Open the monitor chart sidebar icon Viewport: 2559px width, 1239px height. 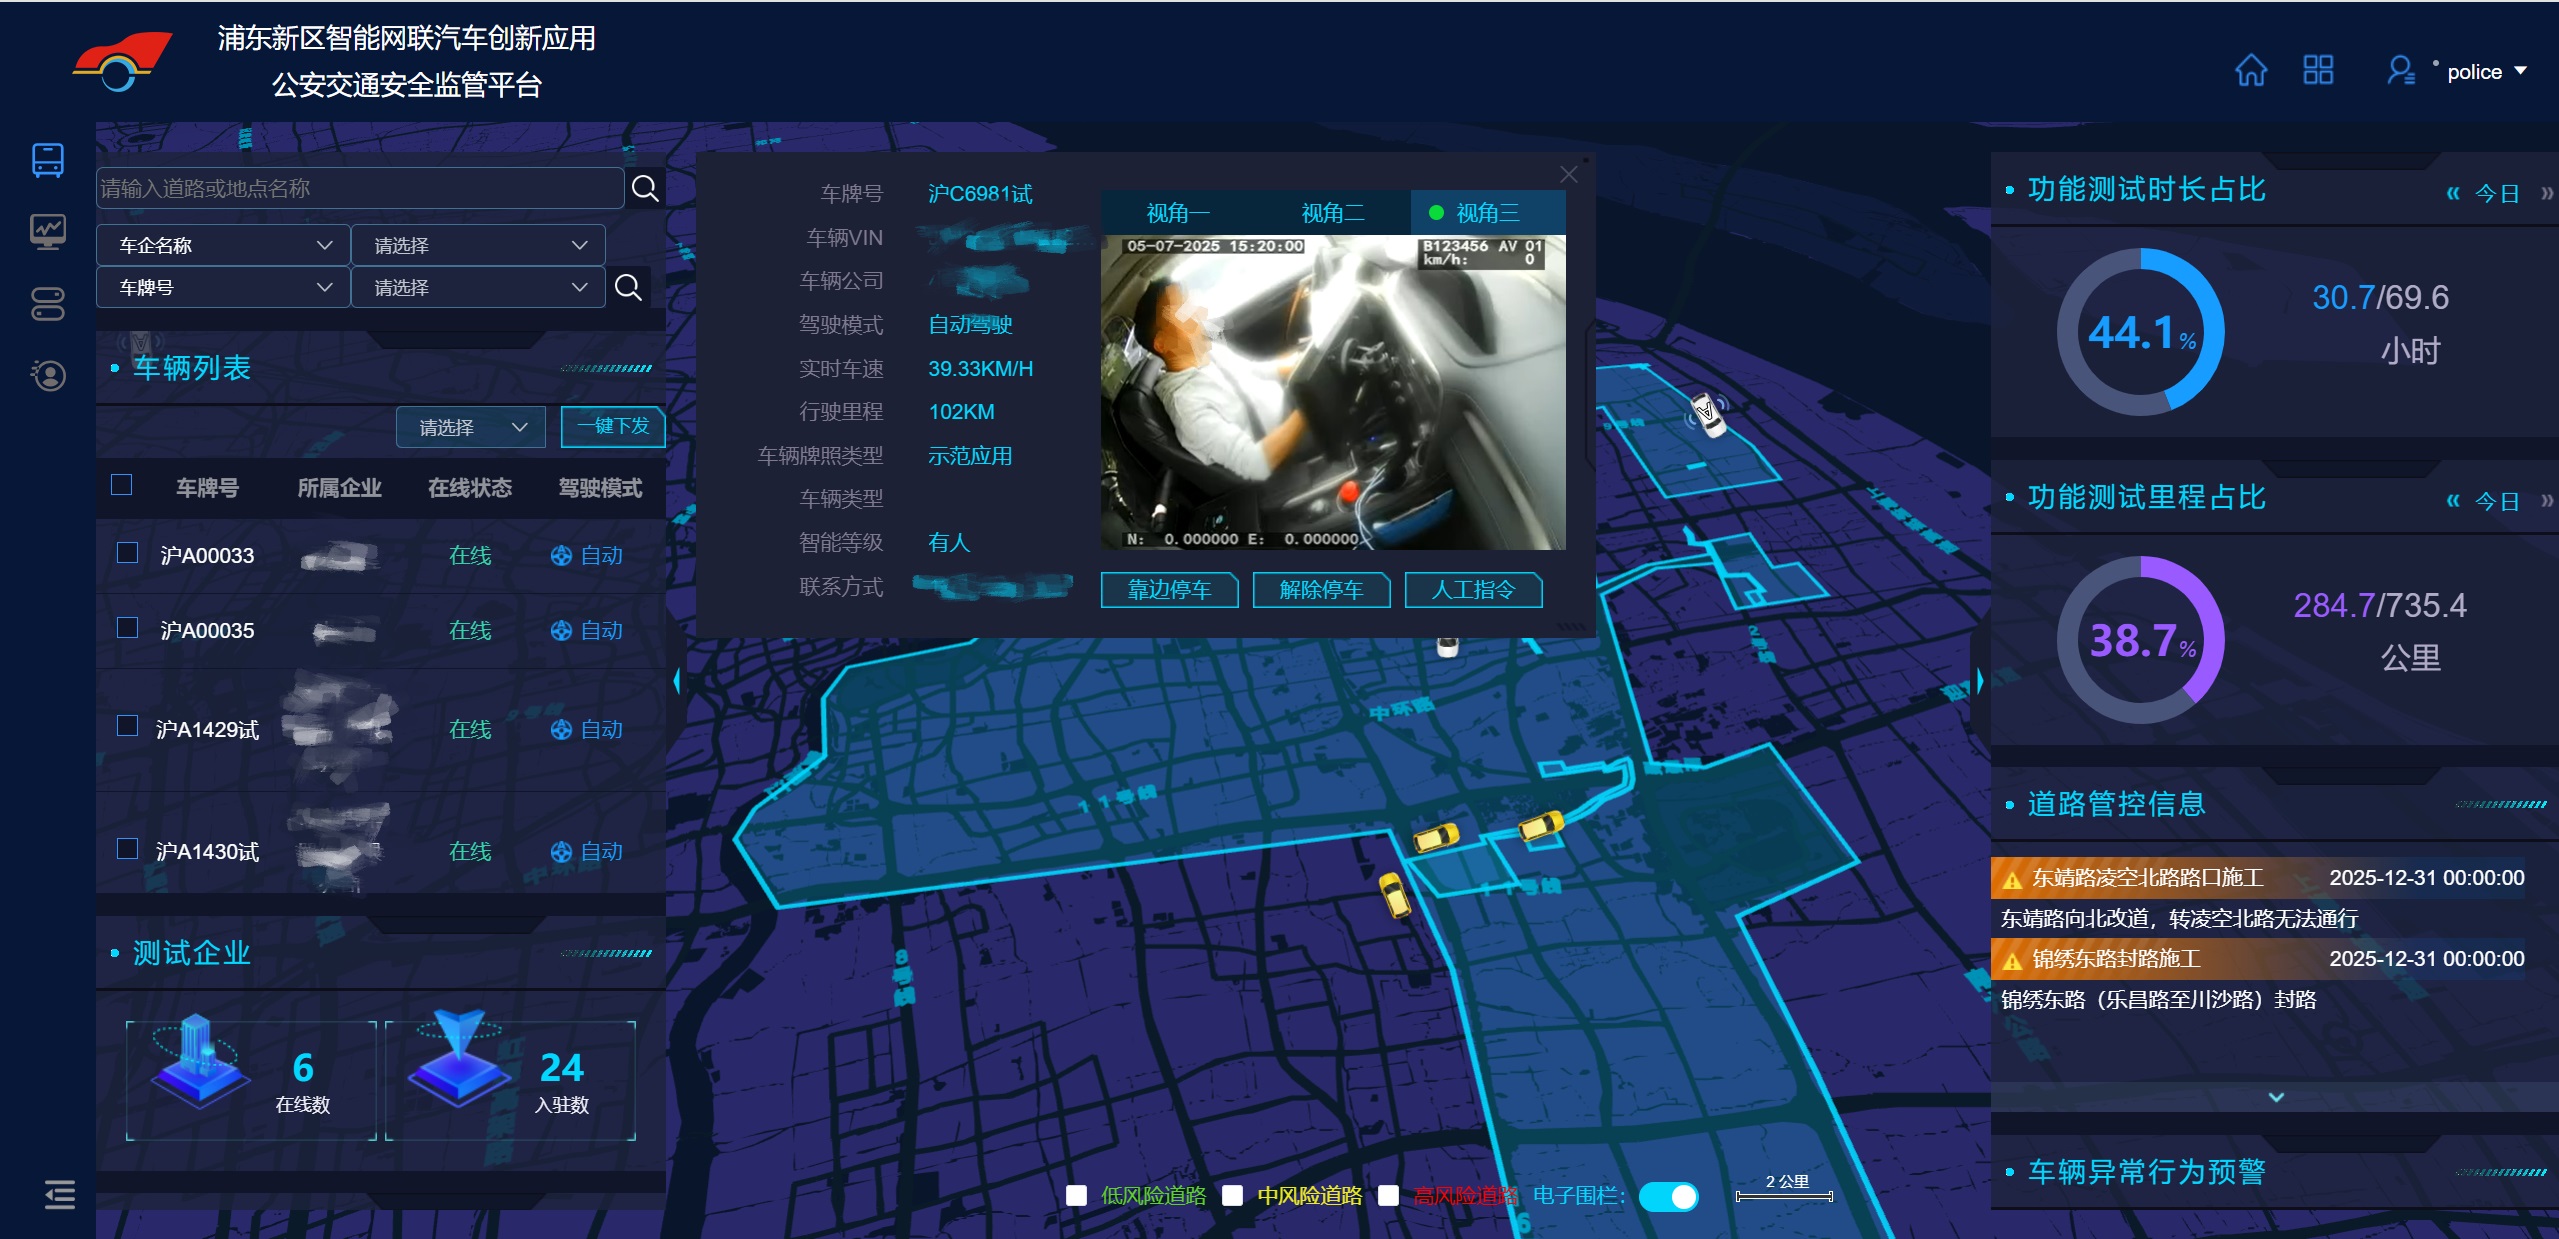(48, 231)
